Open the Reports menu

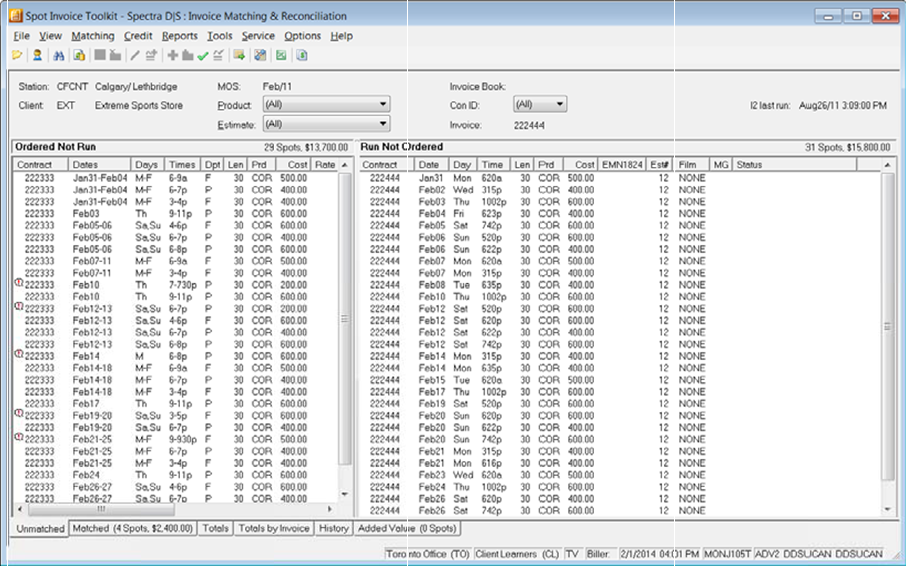coord(180,36)
